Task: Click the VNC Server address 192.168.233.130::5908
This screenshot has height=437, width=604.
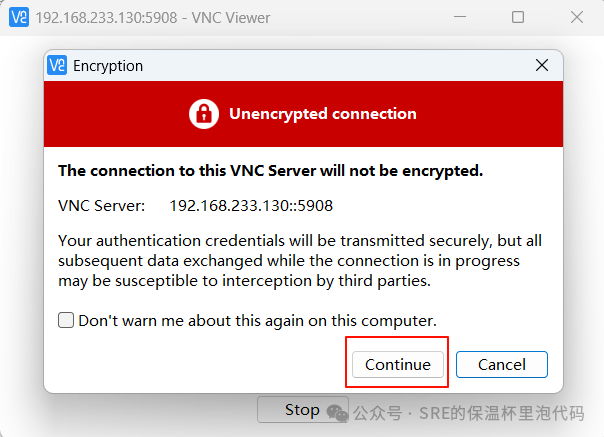Action: click(x=250, y=206)
